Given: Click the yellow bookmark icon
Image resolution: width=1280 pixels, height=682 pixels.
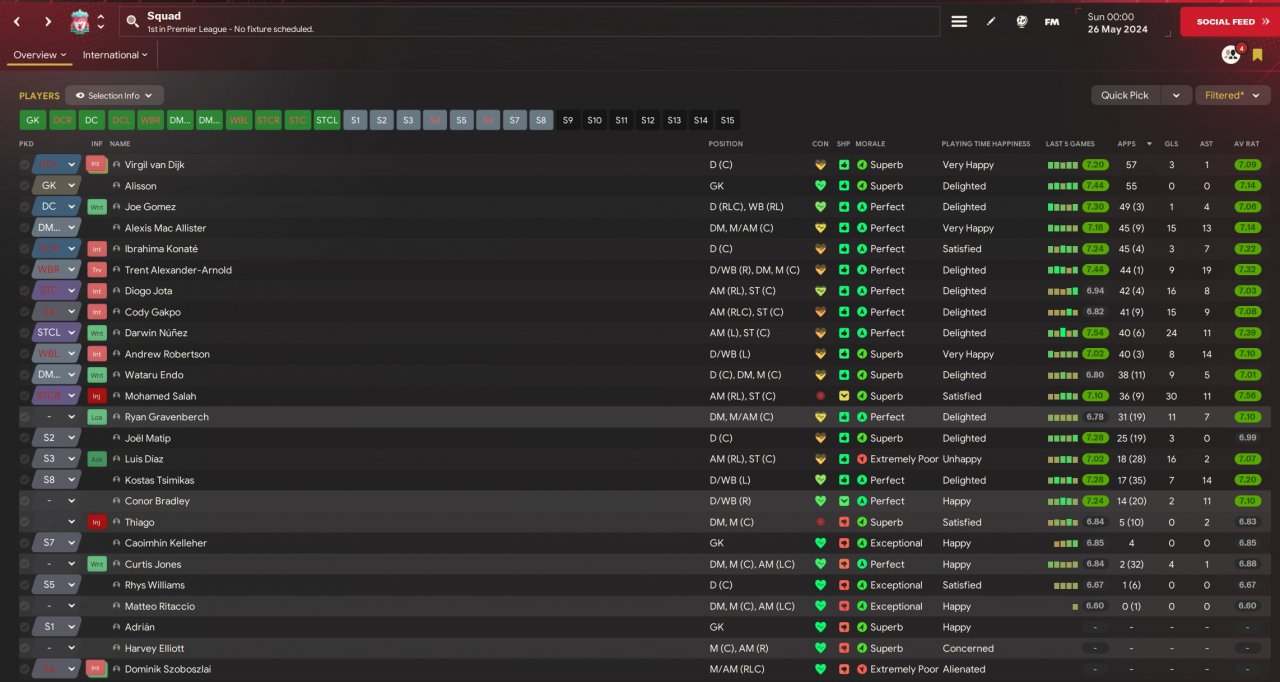Looking at the screenshot, I should point(1258,55).
